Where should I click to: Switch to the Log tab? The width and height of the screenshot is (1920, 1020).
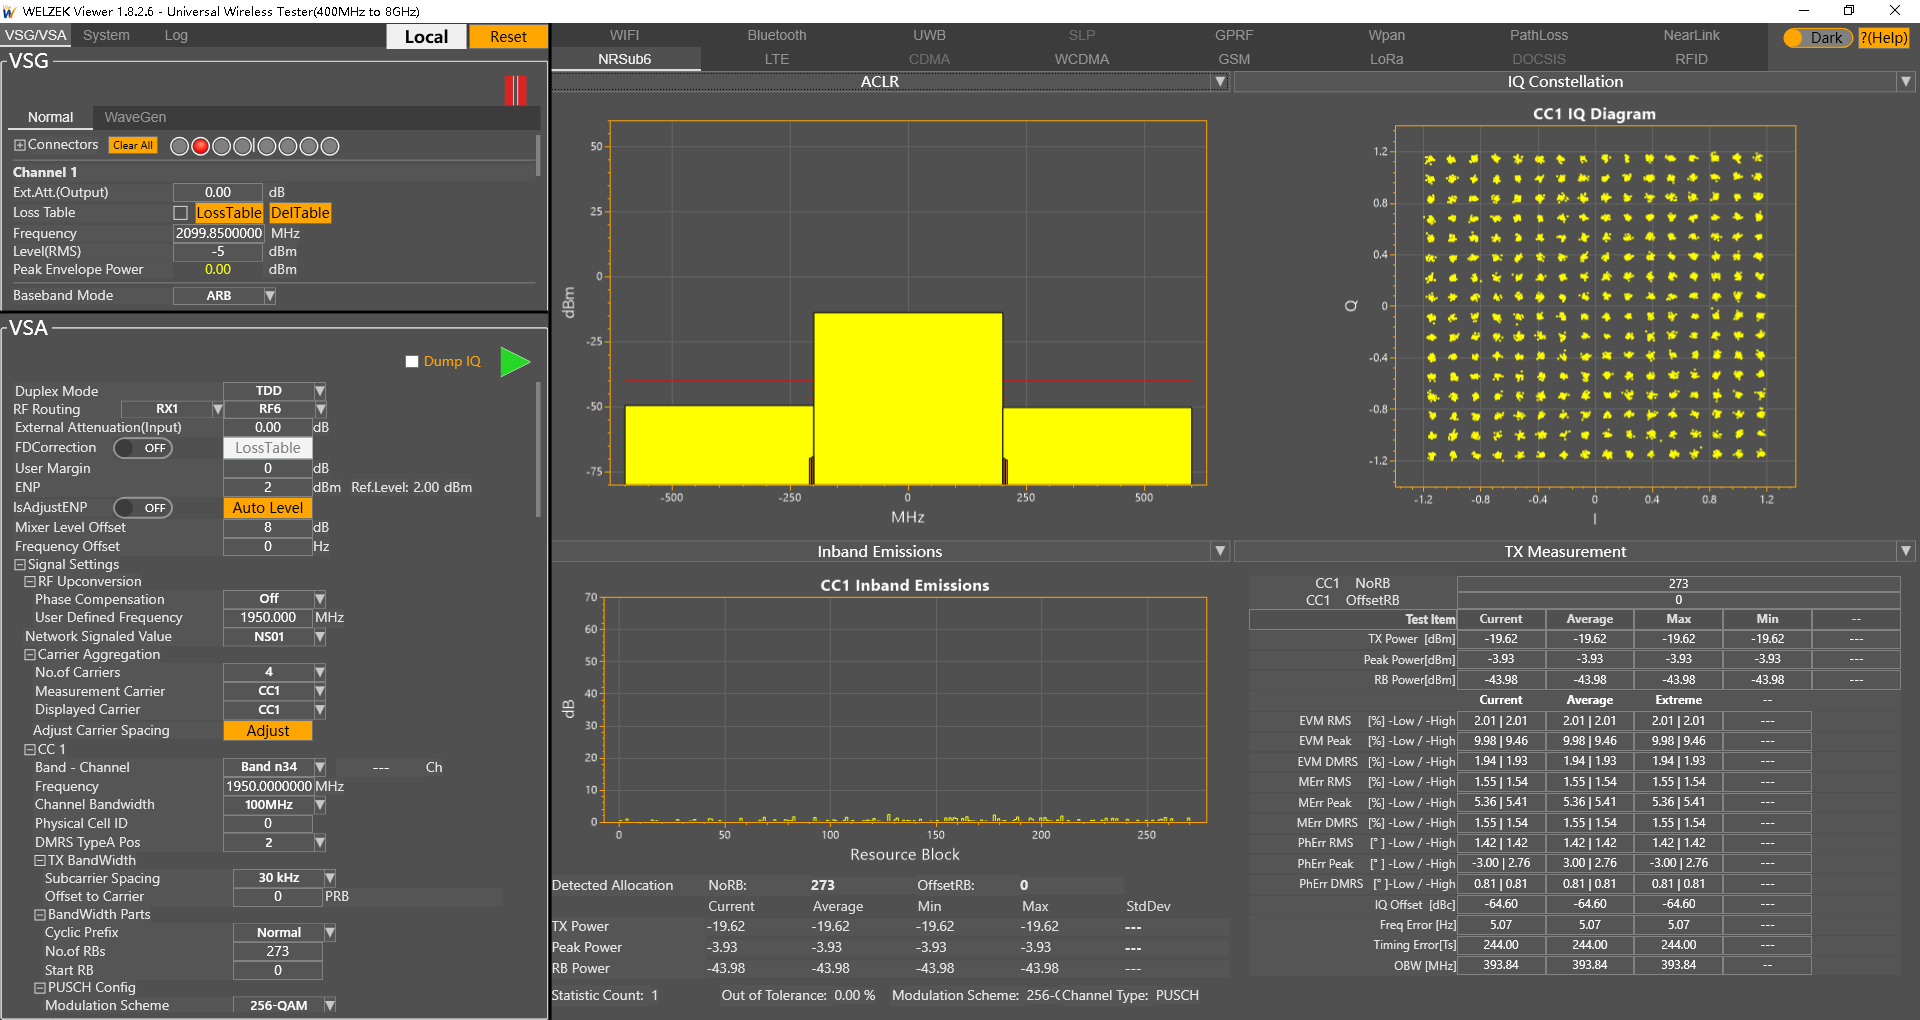tap(176, 35)
